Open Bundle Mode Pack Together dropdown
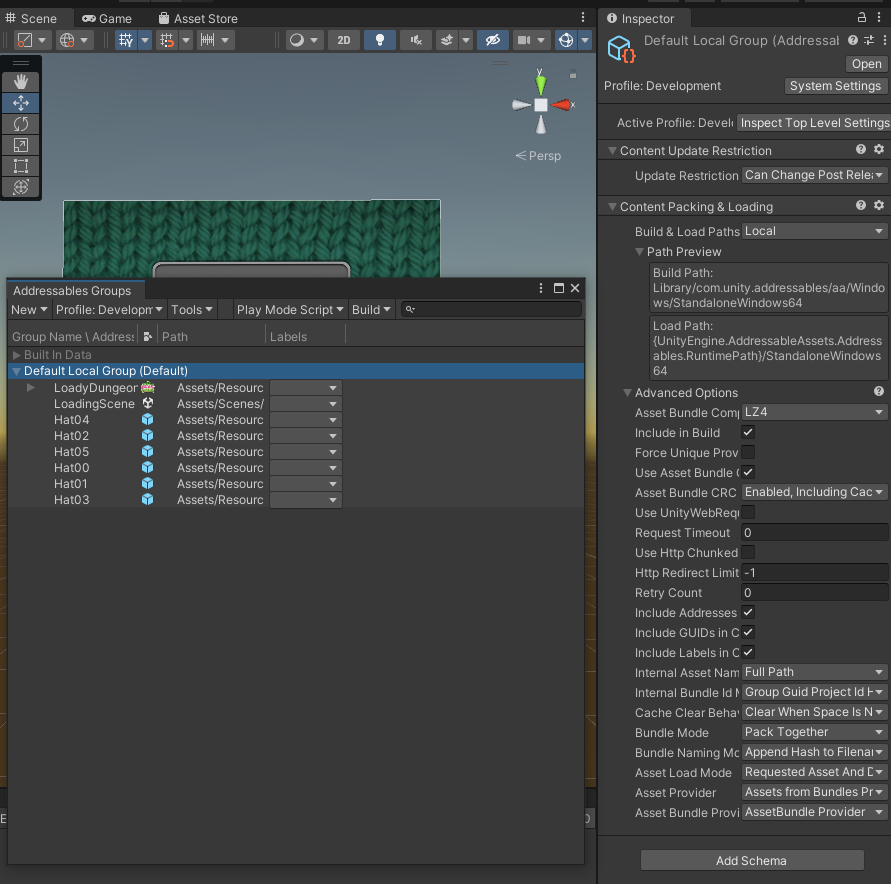Viewport: 891px width, 884px height. (814, 732)
